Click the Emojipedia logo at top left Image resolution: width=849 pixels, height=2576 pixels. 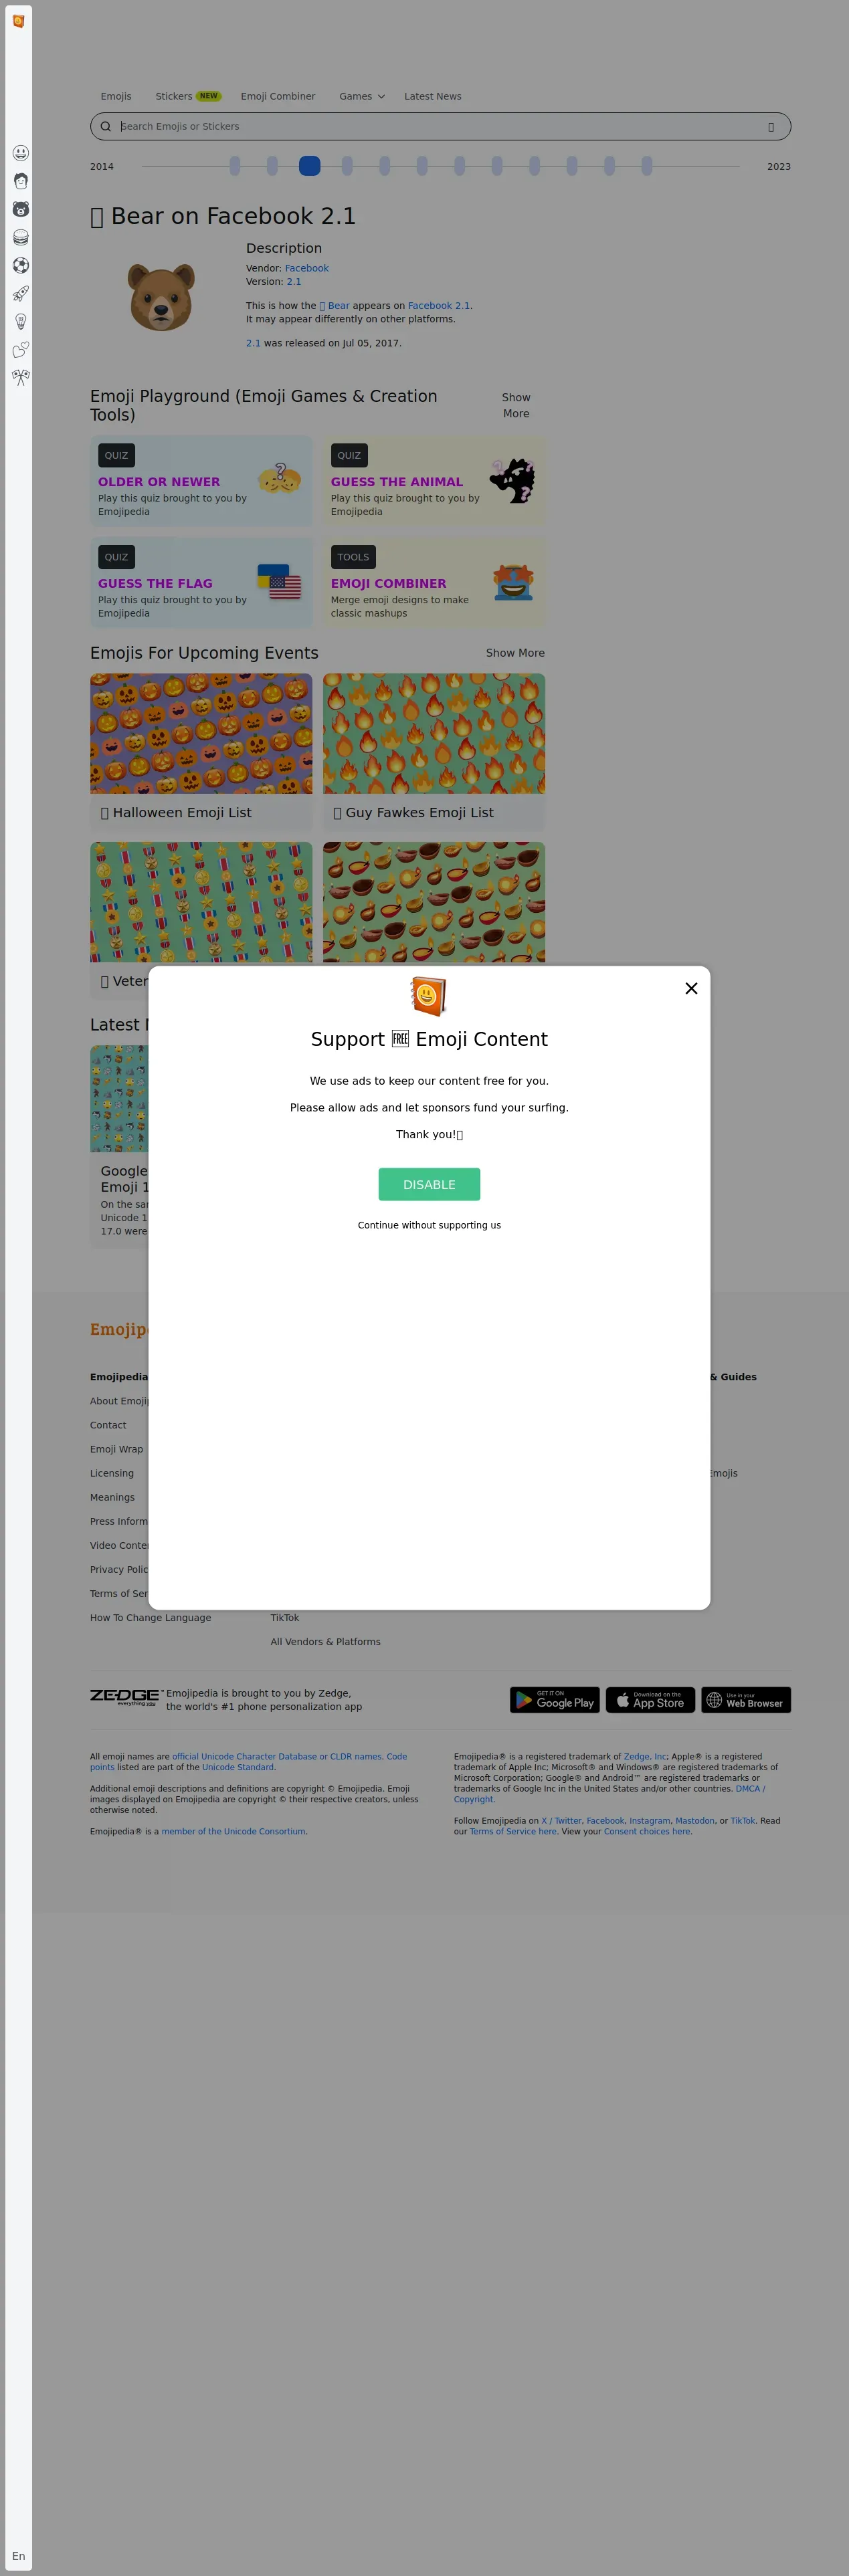tap(18, 21)
